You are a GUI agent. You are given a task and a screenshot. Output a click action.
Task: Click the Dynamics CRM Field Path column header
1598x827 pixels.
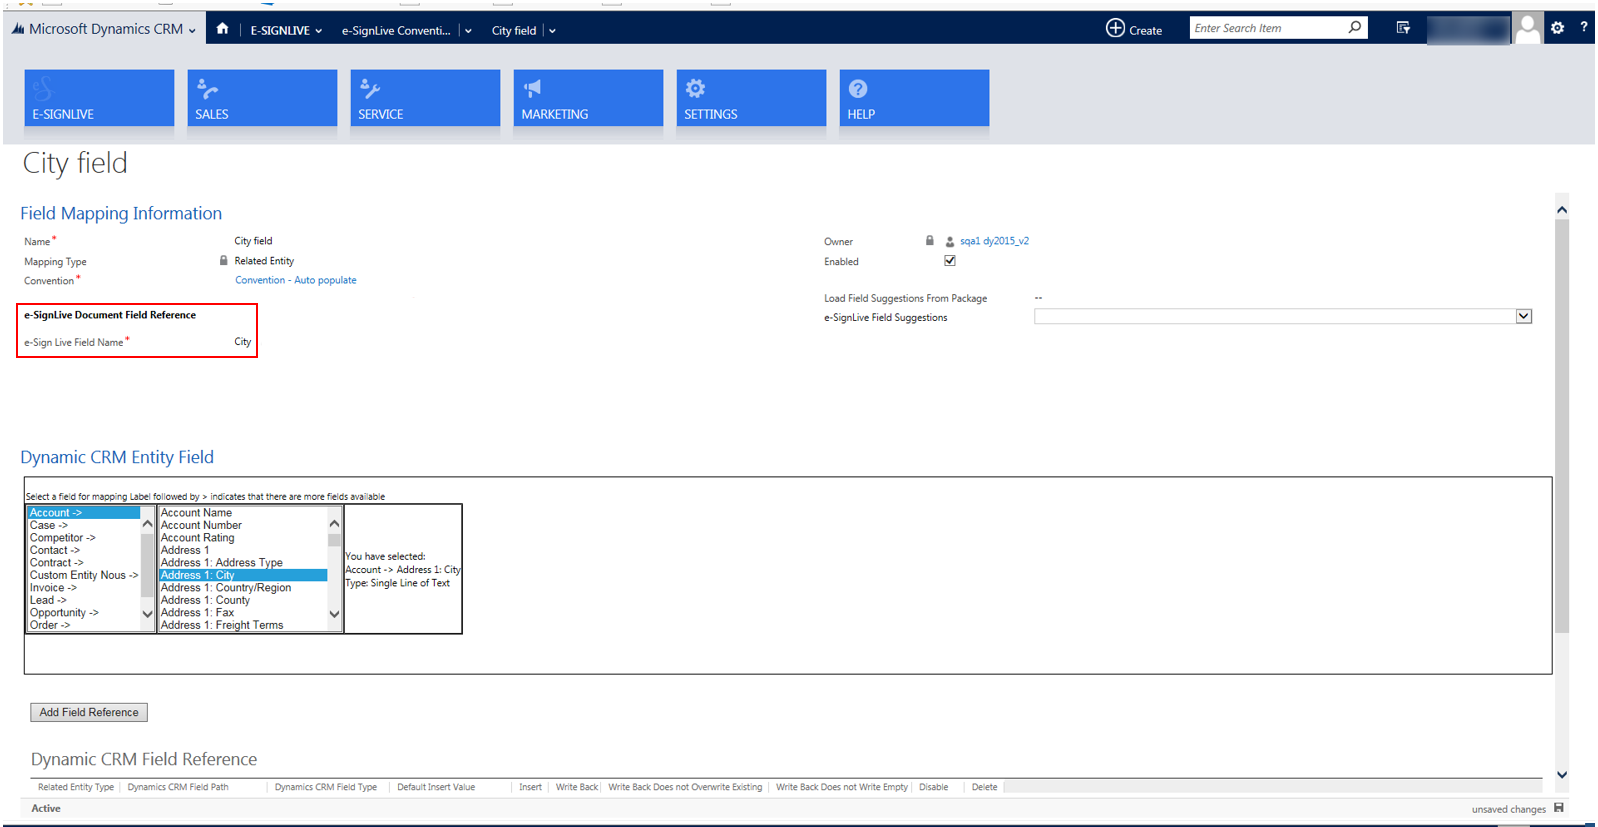178,787
